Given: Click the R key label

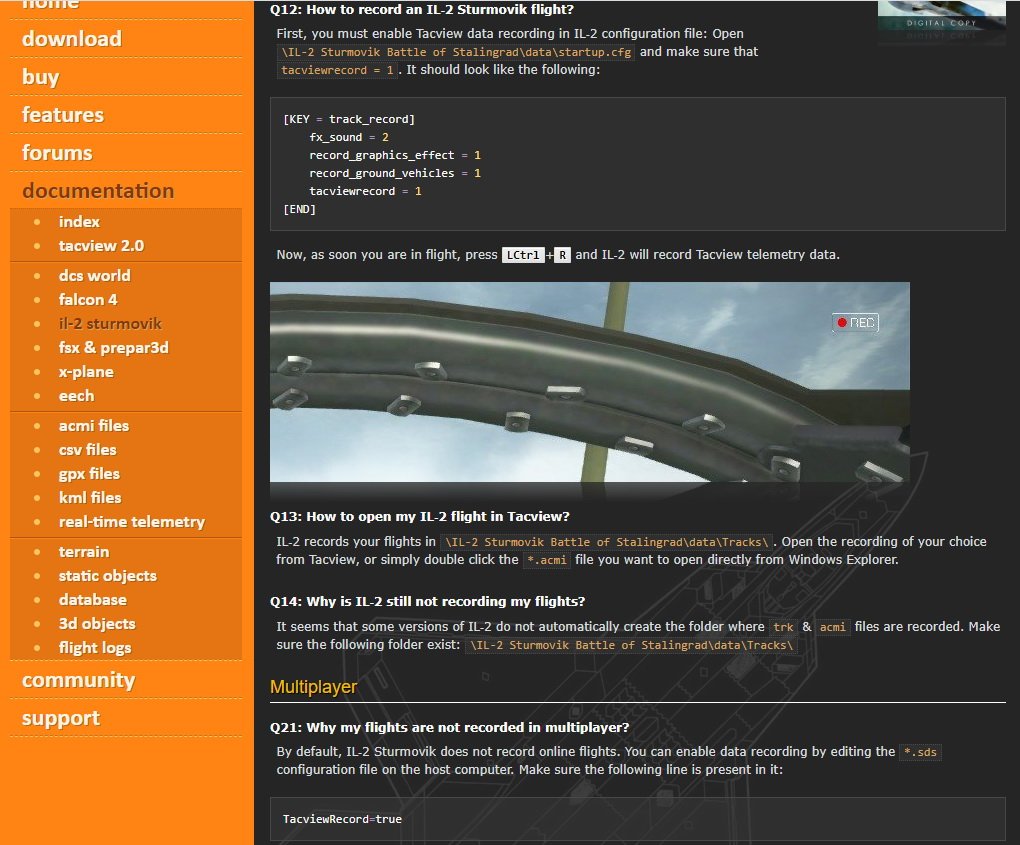Looking at the screenshot, I should (562, 255).
